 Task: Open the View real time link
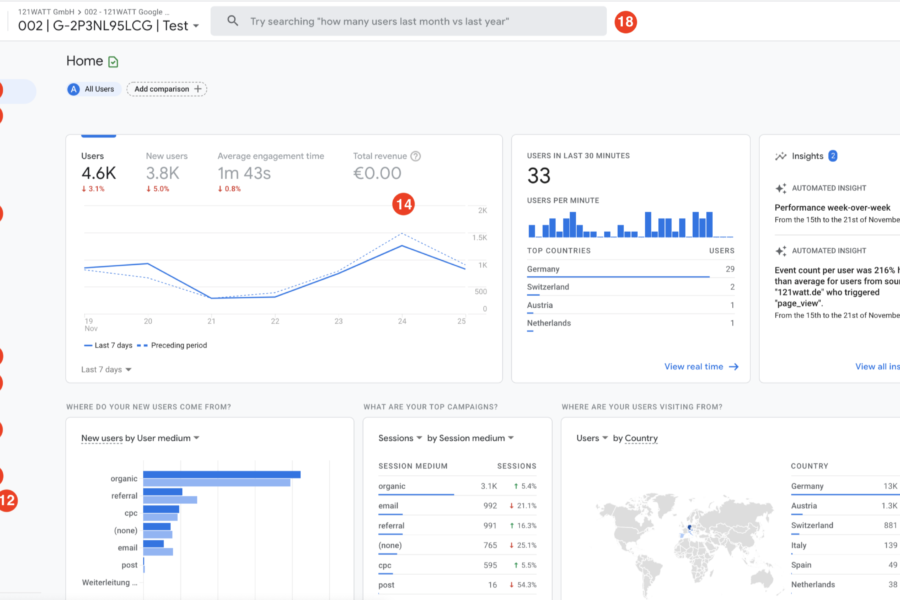coord(693,367)
